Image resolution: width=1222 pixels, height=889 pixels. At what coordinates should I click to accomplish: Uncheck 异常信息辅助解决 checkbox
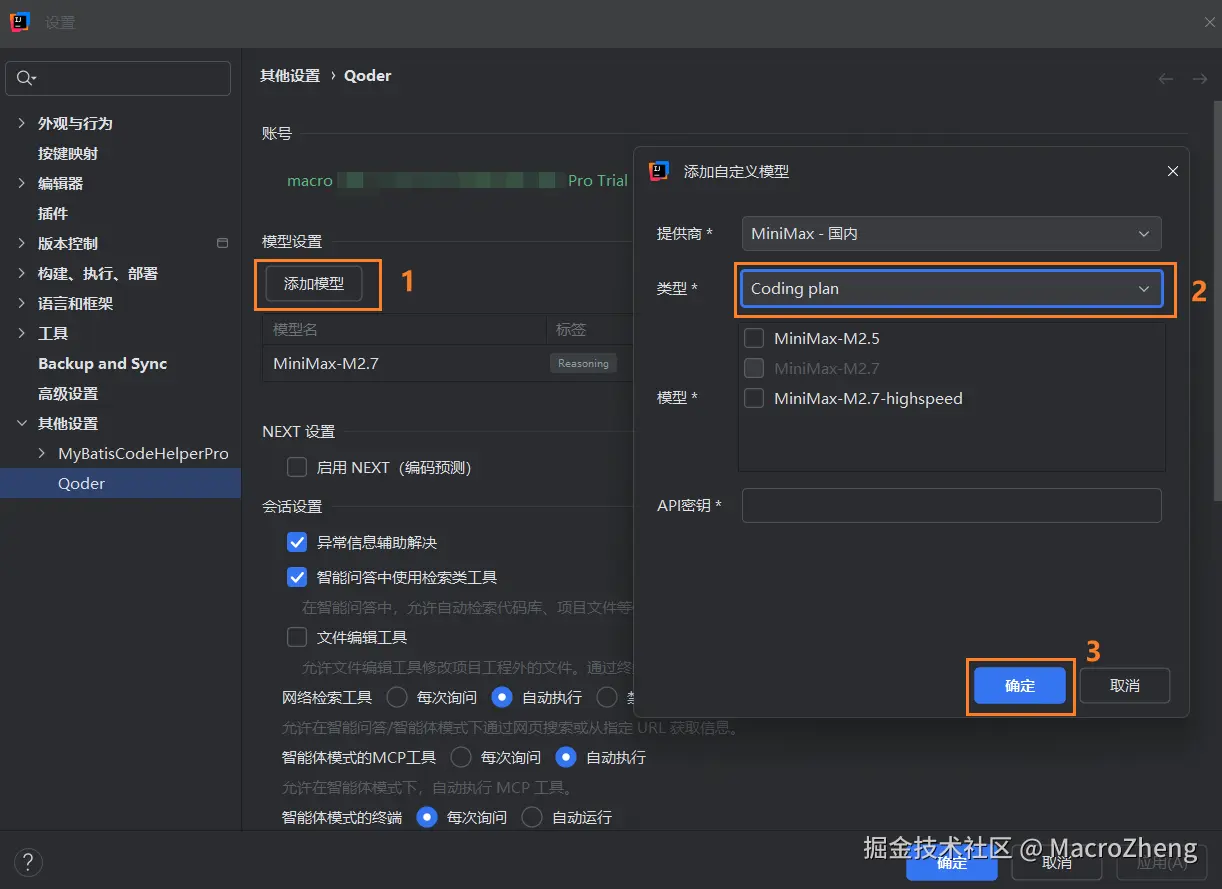pyautogui.click(x=297, y=542)
